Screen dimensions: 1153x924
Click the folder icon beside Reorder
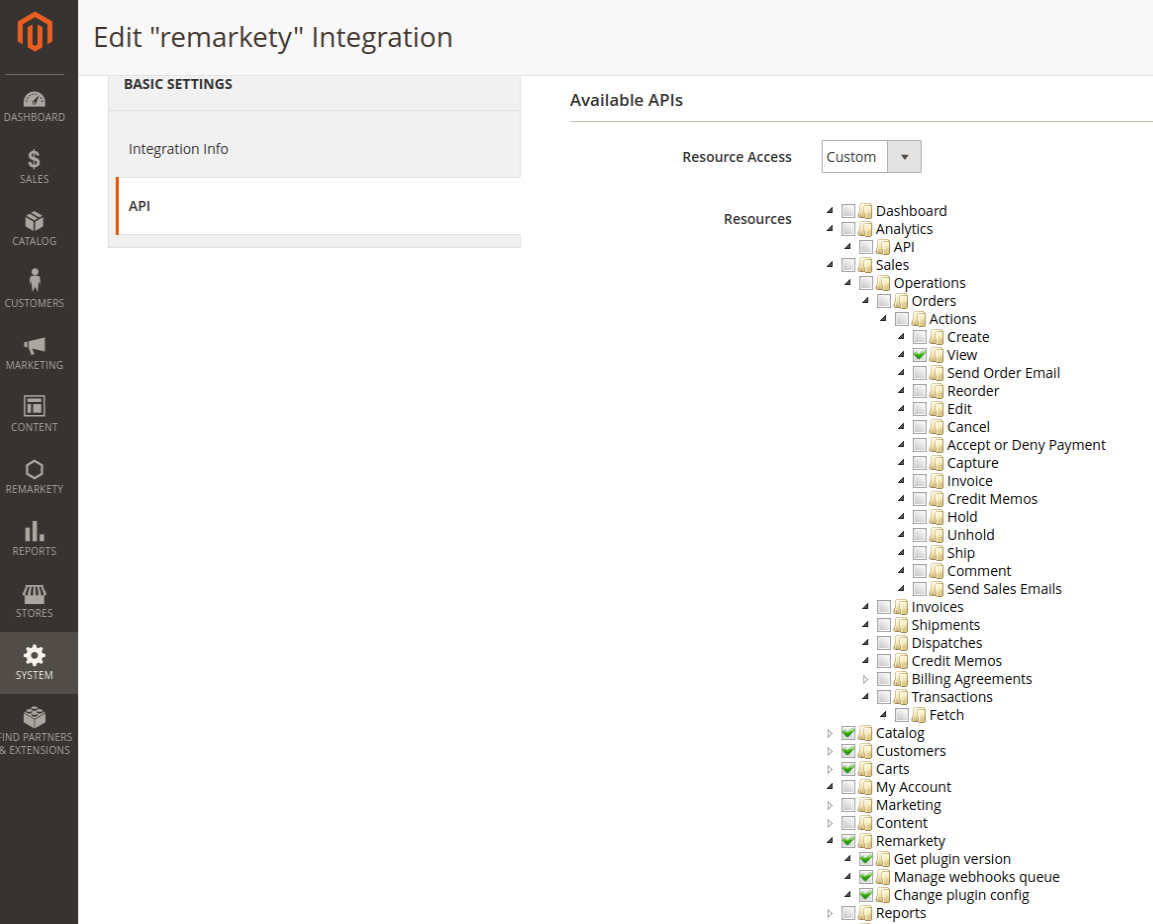(x=936, y=391)
